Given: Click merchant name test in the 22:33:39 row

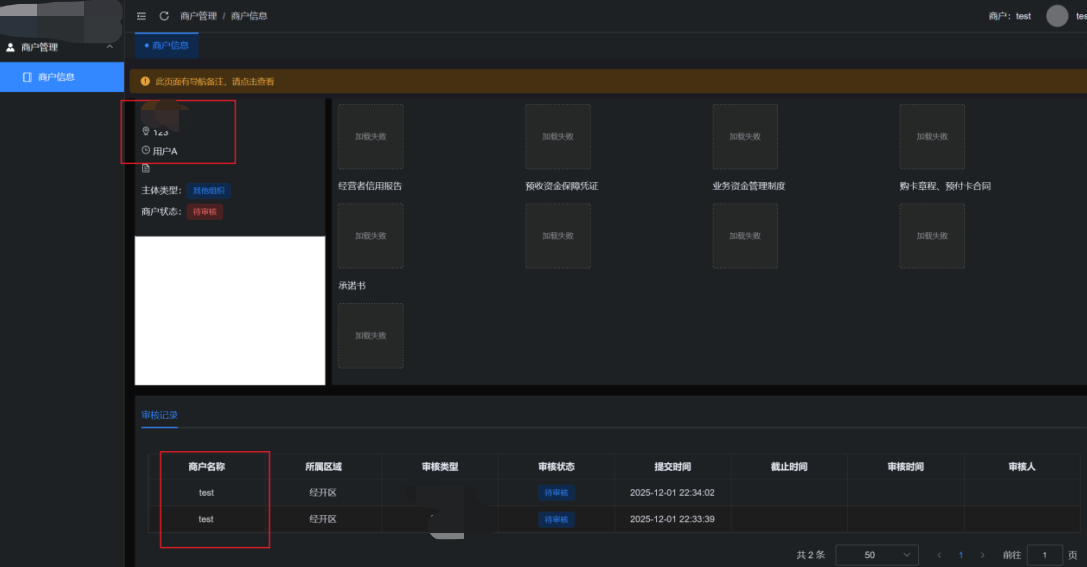Looking at the screenshot, I should pyautogui.click(x=207, y=519).
